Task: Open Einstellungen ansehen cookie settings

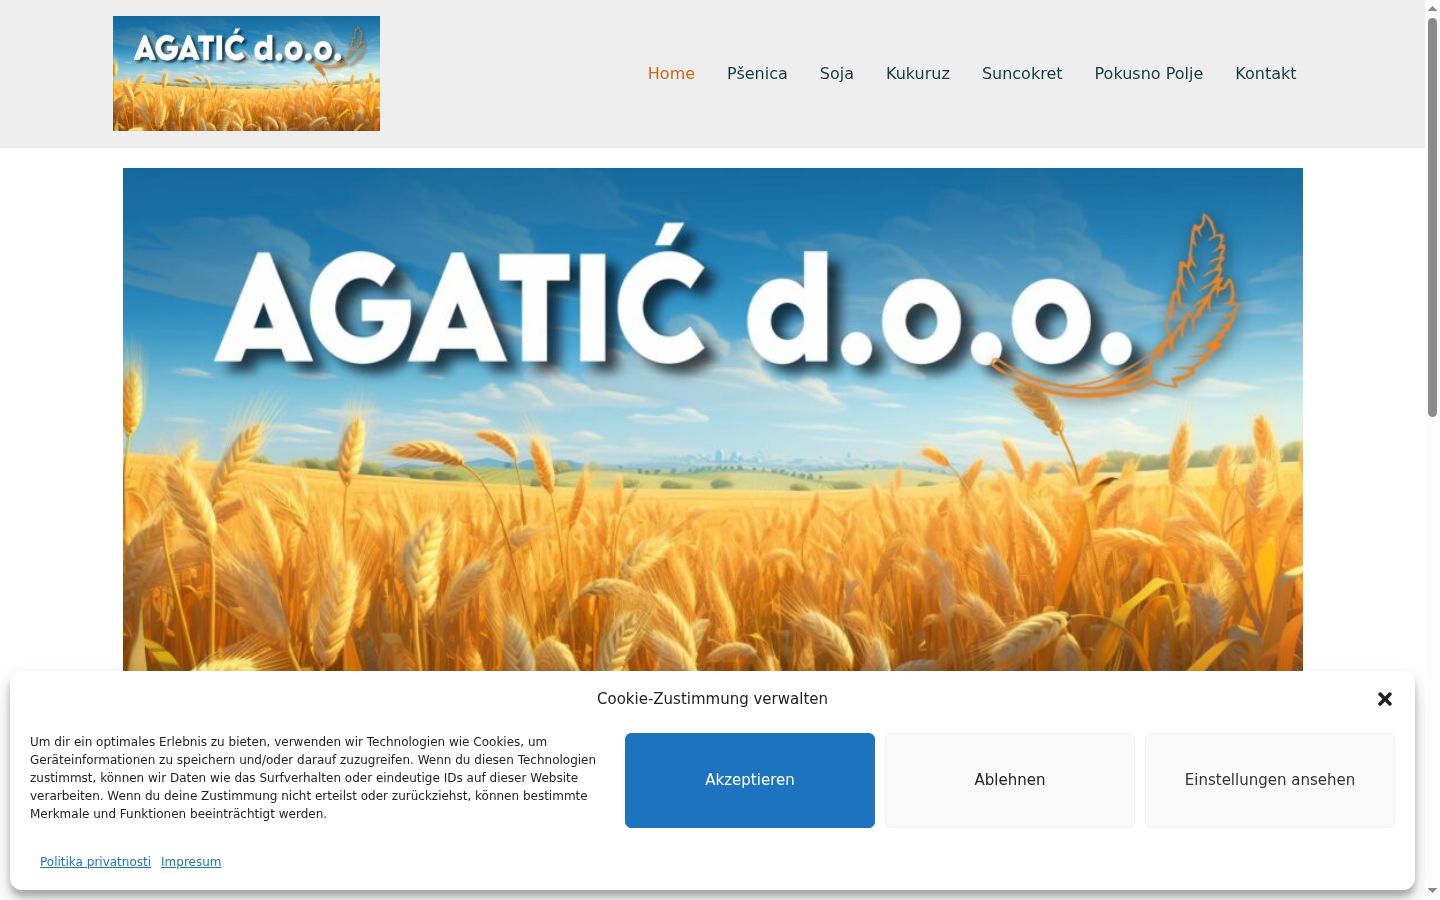Action: click(1270, 780)
